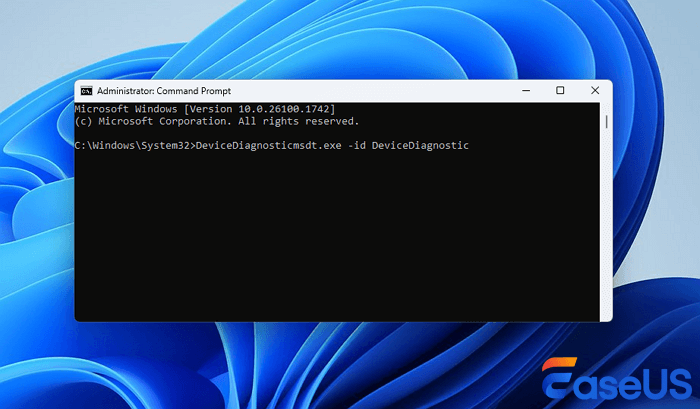Image resolution: width=700 pixels, height=409 pixels.
Task: Click the 'Microsoft Windows [Version 10.0.26100.1742]' line
Action: point(205,109)
